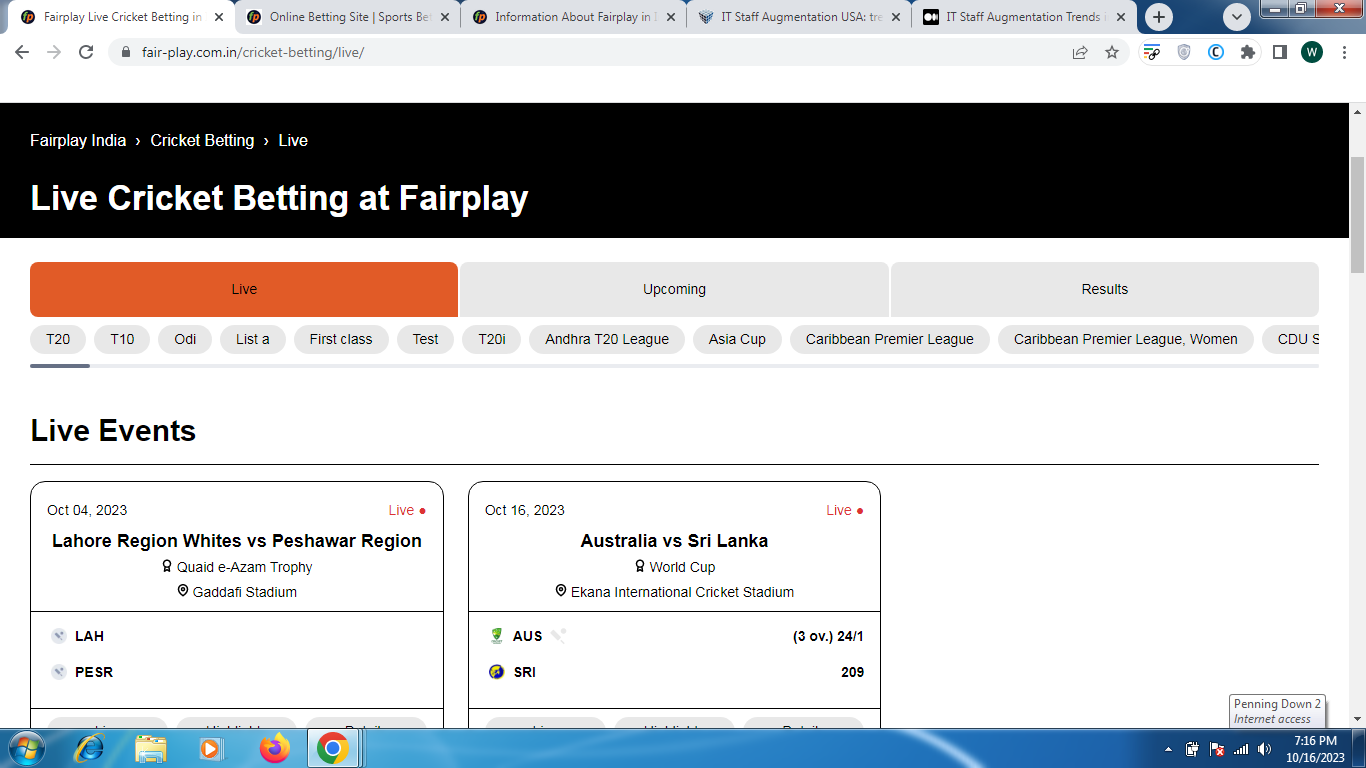
Task: Switch to Information About Fairplay browser tab
Action: [573, 17]
